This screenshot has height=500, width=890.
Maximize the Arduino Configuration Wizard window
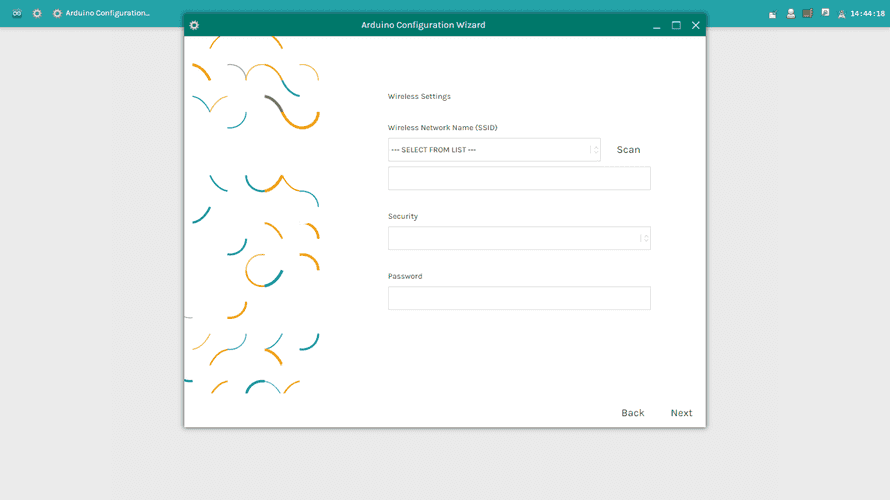pos(676,25)
